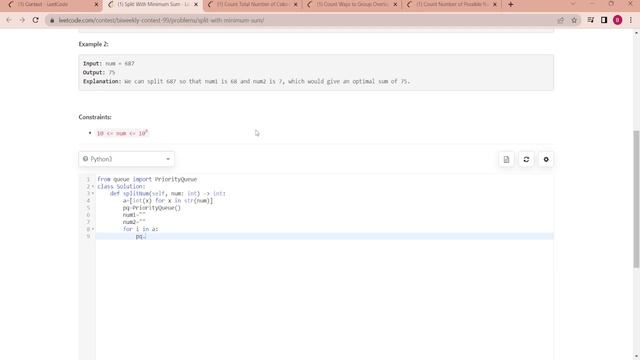This screenshot has height=360, width=640.
Task: Open editor settings gear icon
Action: 546,159
